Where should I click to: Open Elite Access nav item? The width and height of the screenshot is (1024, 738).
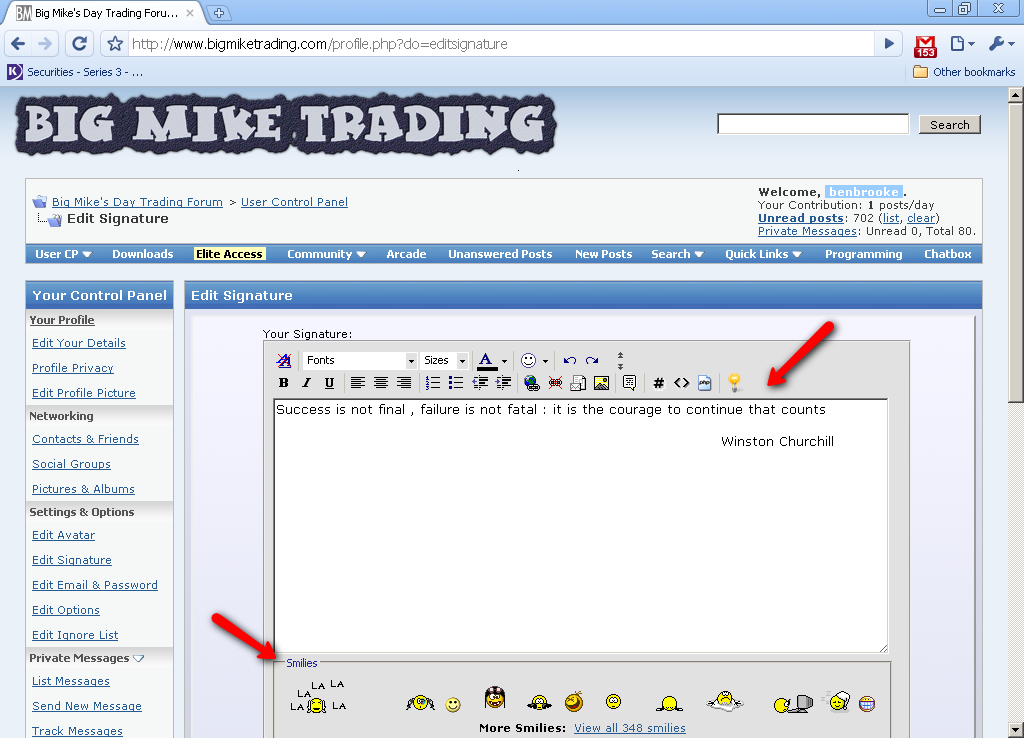tap(229, 254)
